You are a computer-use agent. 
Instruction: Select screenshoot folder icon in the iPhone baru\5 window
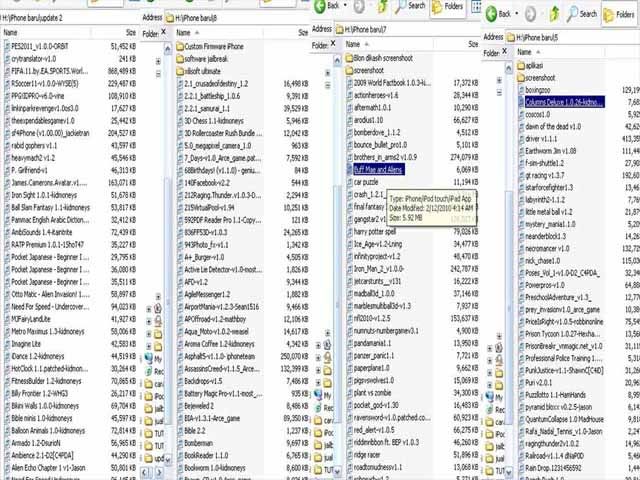tap(521, 78)
